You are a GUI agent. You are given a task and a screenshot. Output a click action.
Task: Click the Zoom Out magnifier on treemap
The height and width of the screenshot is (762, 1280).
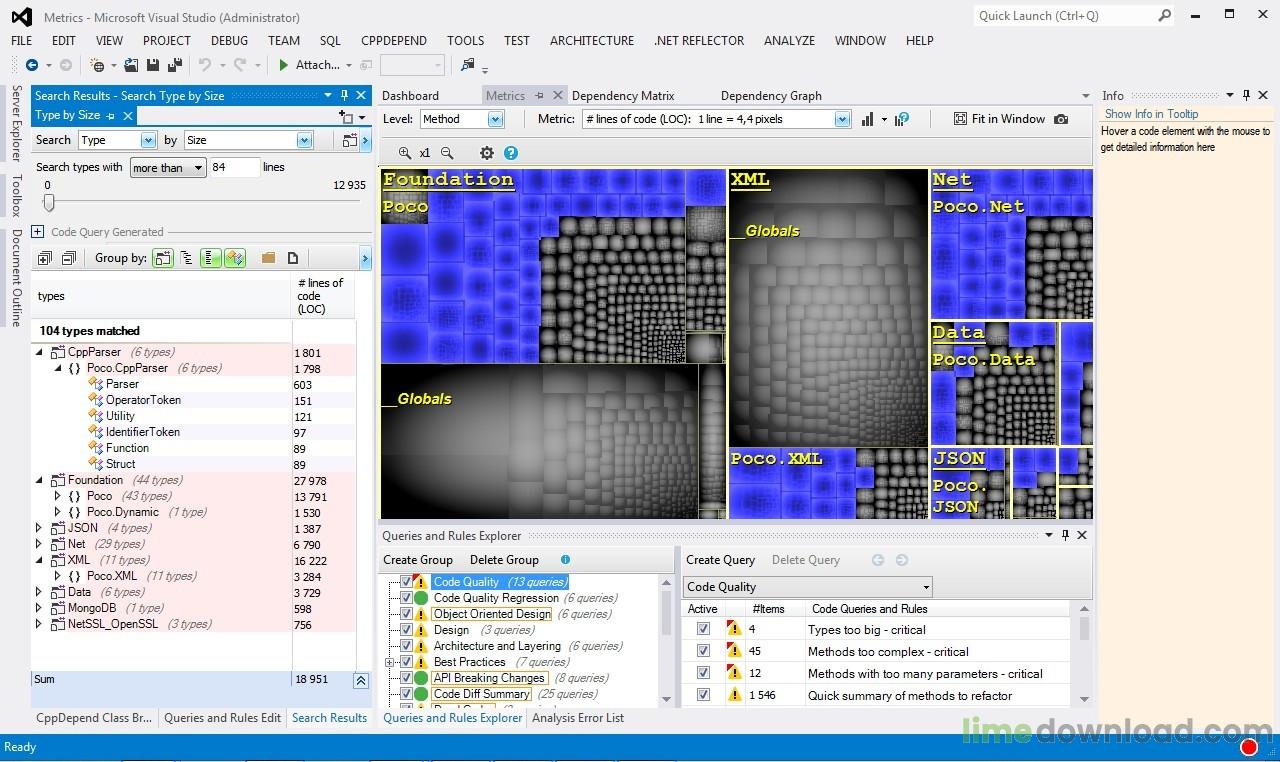click(447, 153)
